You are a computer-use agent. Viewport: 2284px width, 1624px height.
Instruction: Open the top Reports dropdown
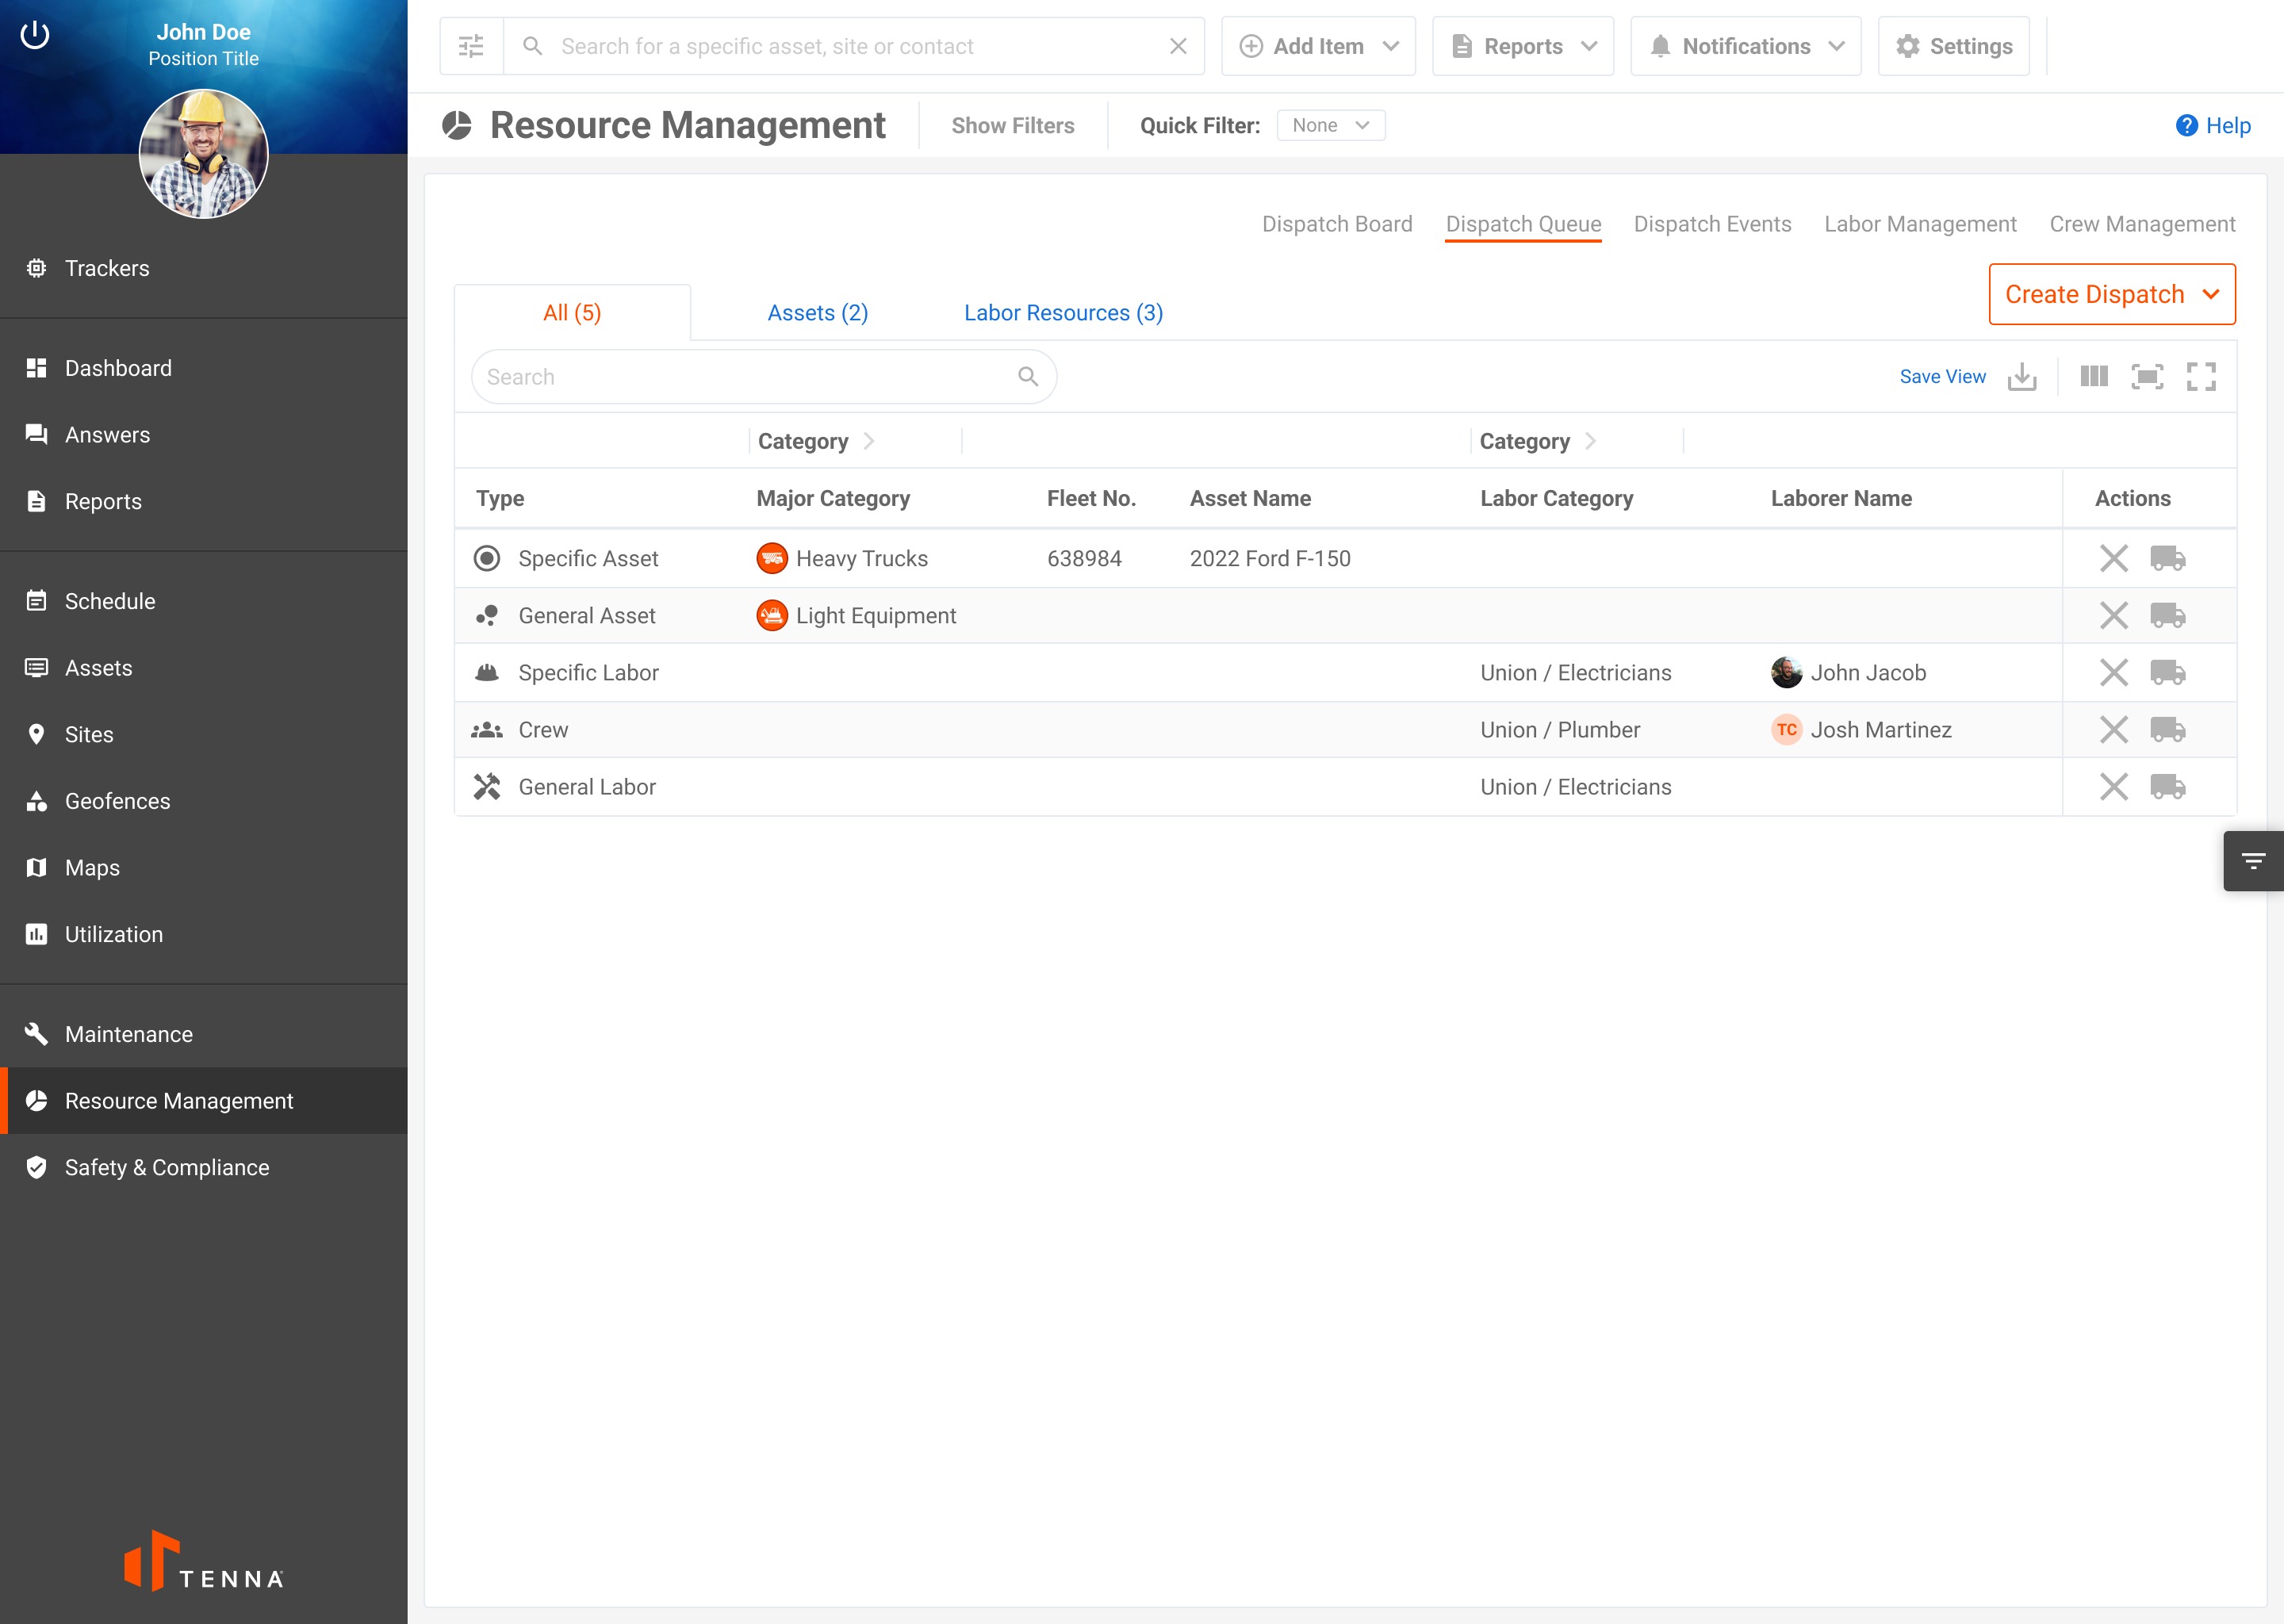1523,46
